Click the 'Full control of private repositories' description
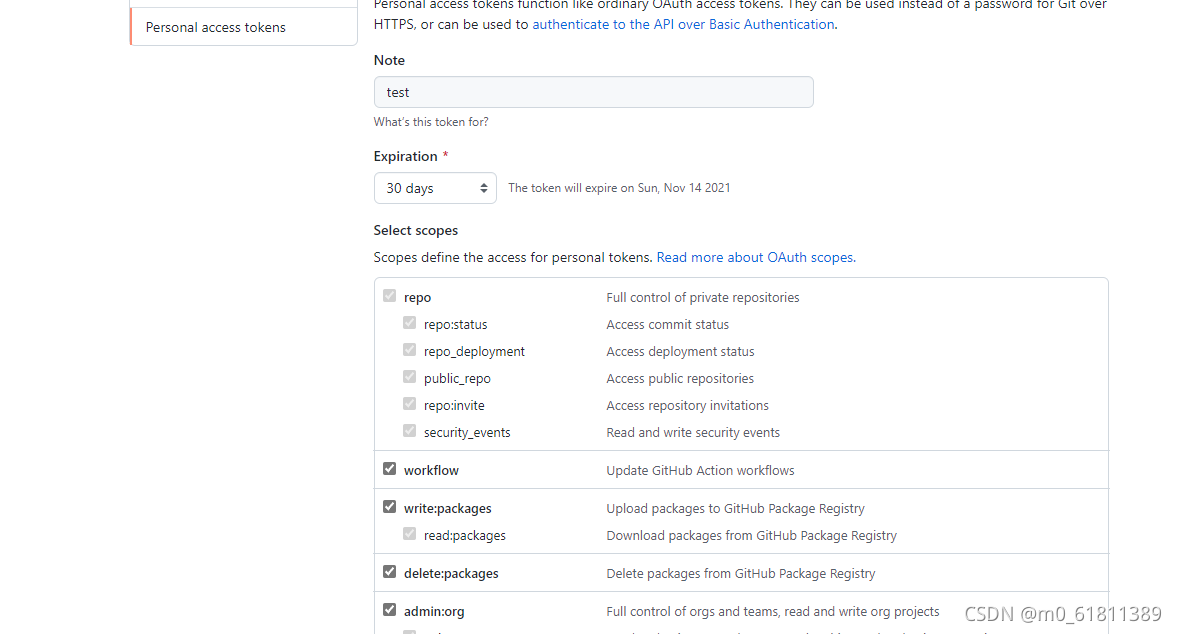This screenshot has height=634, width=1177. point(703,298)
